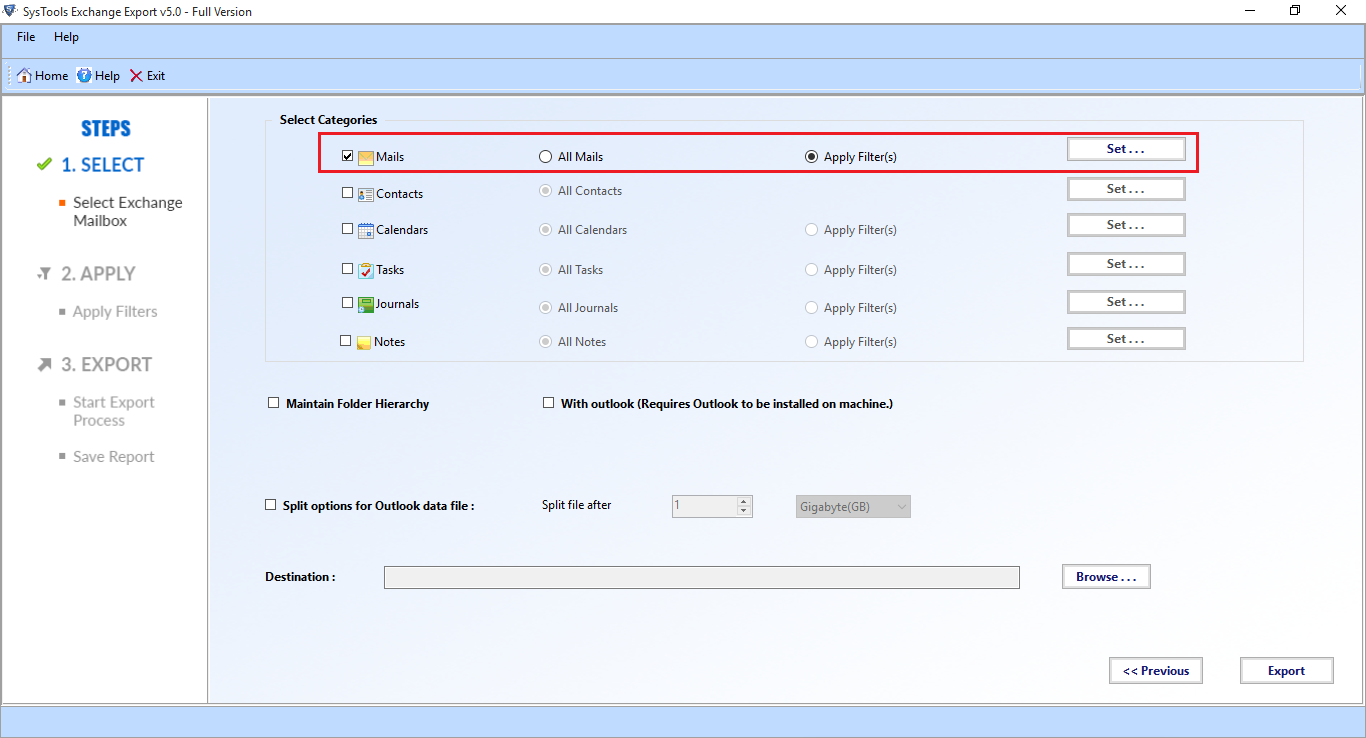This screenshot has width=1366, height=738.
Task: Enable With outlook checkbox
Action: pyautogui.click(x=548, y=403)
